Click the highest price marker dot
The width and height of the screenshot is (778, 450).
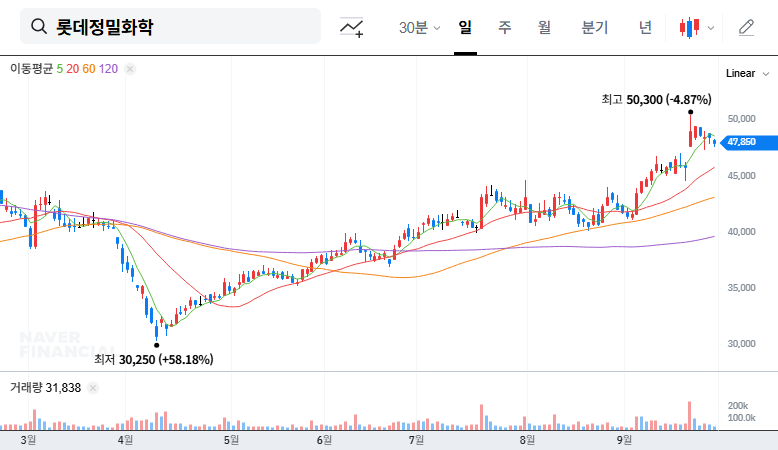click(691, 113)
